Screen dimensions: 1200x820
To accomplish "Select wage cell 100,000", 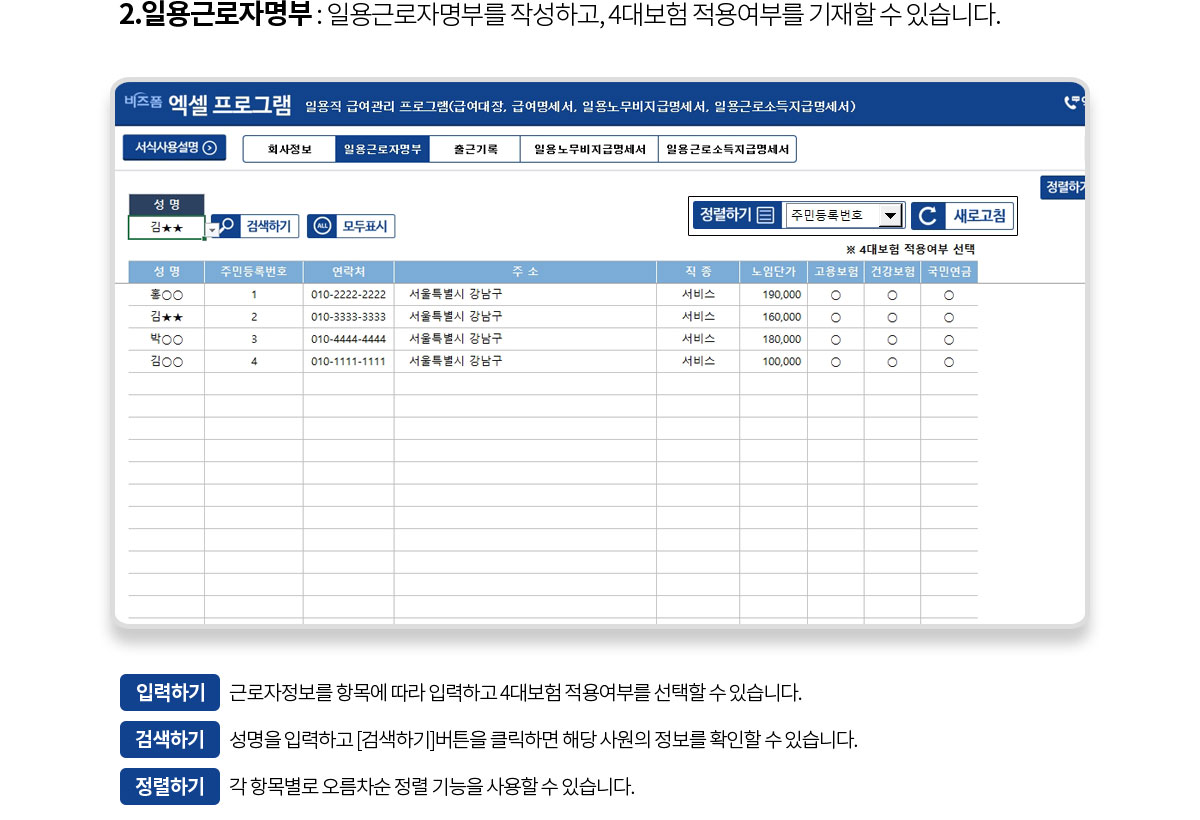I will [x=774, y=362].
